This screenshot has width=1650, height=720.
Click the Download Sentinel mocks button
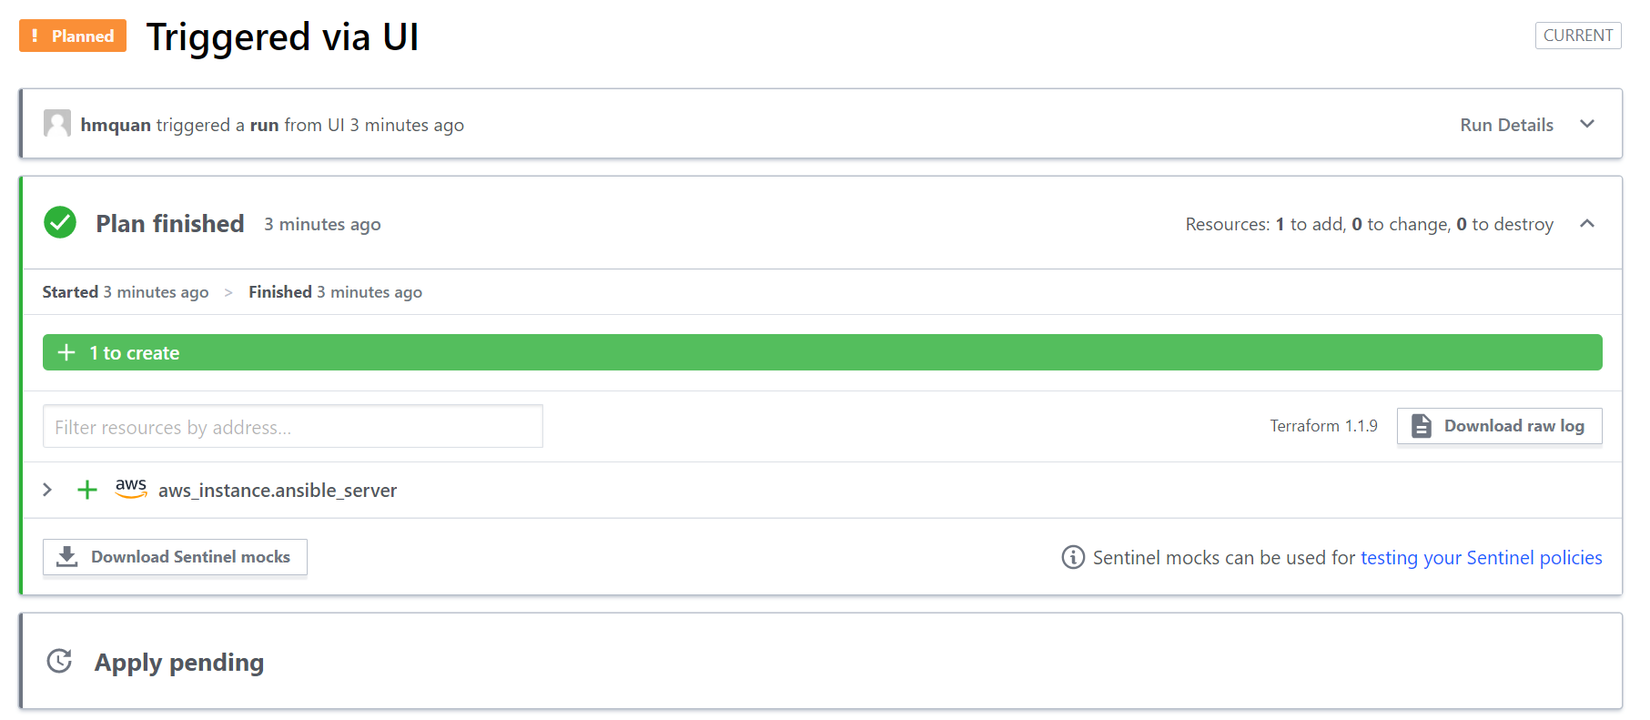pos(175,557)
